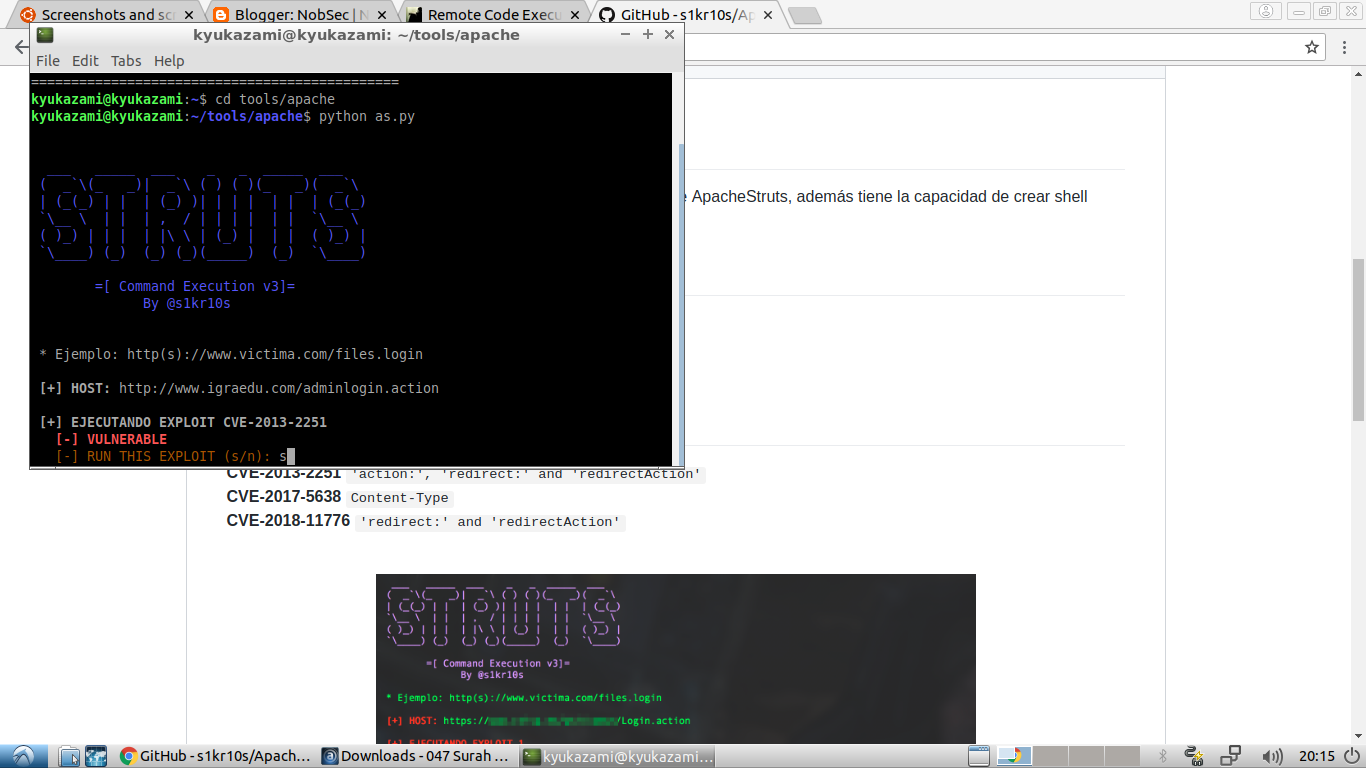This screenshot has width=1366, height=768.
Task: Open the clock to view the calendar
Action: point(1318,755)
